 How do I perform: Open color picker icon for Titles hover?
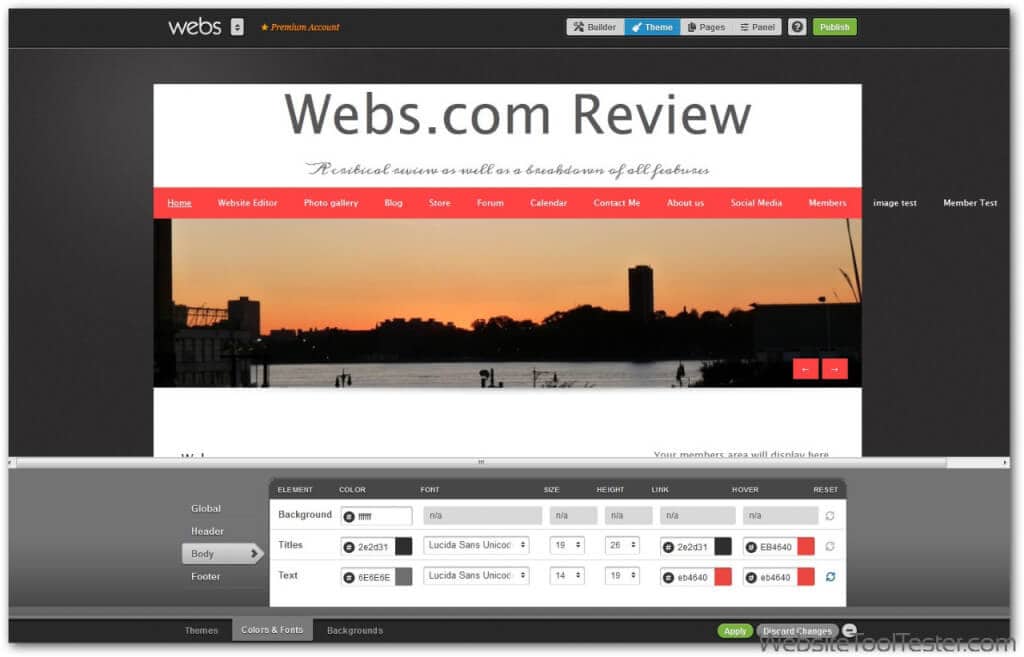(751, 547)
